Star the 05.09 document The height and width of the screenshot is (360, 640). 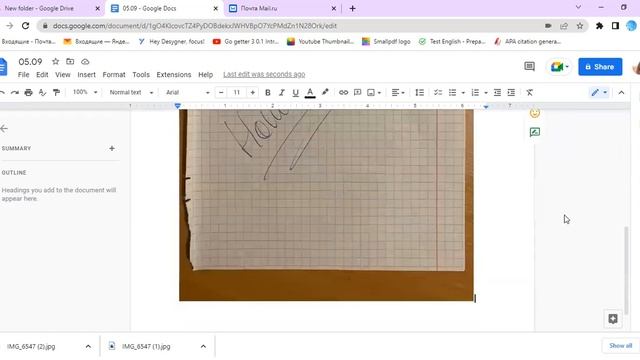pos(56,62)
